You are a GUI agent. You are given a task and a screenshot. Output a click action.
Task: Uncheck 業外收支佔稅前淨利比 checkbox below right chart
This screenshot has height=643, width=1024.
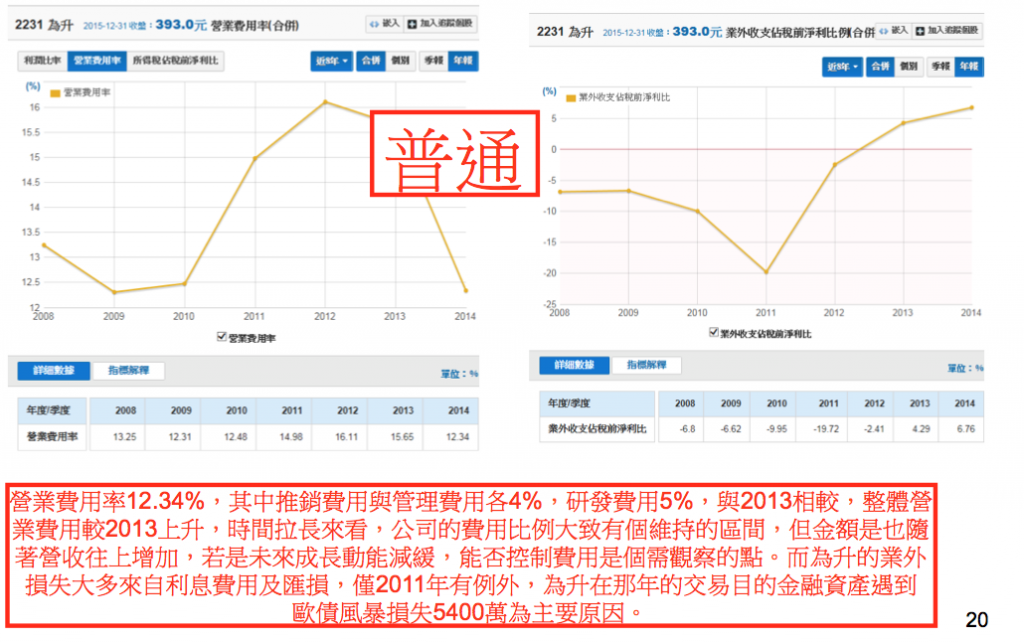coord(713,332)
